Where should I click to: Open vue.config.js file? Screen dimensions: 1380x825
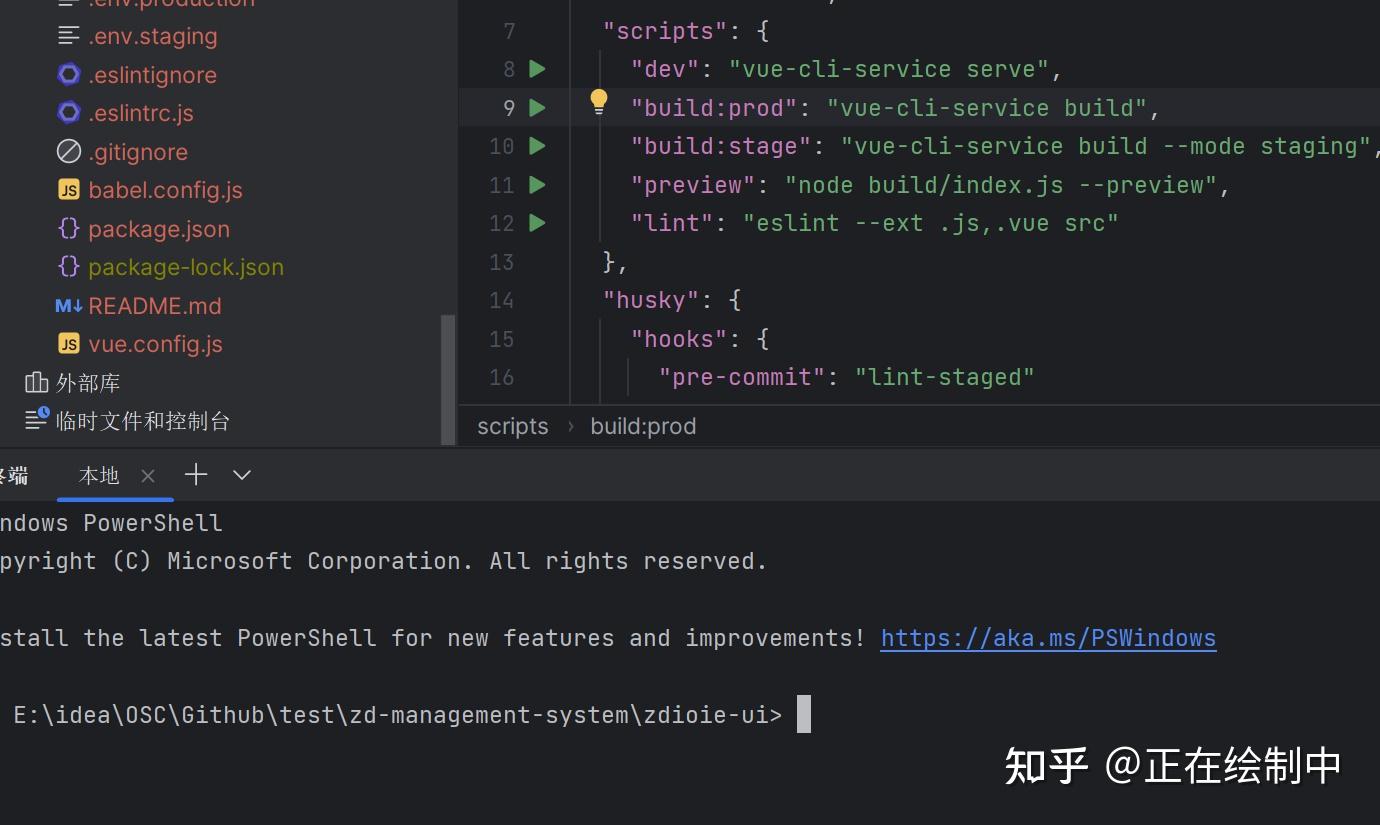click(155, 344)
